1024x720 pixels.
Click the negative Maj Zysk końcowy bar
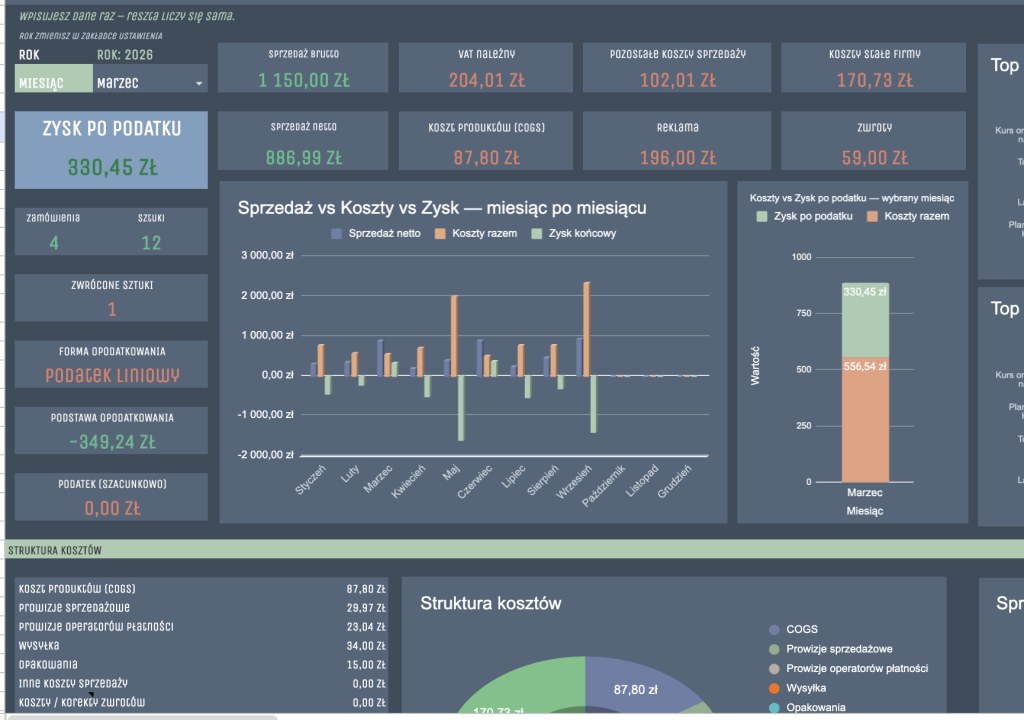[461, 408]
